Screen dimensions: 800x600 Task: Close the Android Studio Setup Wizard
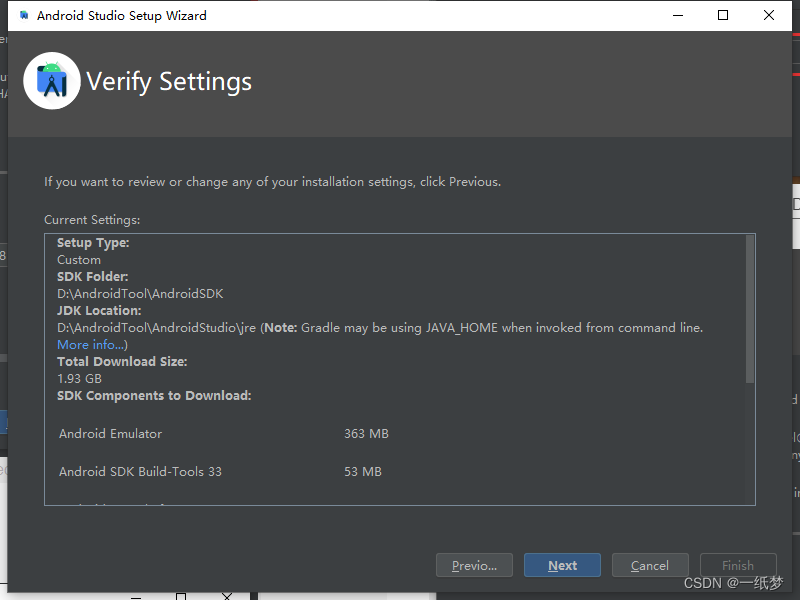click(769, 16)
